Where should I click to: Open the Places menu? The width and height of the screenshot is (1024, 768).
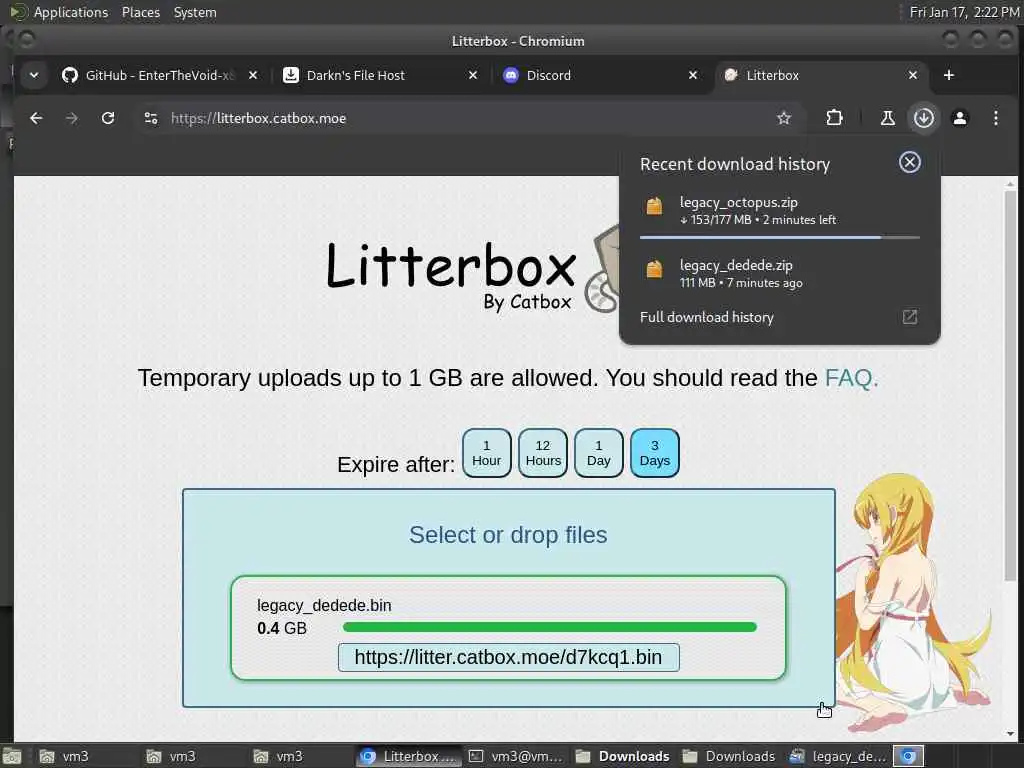tap(140, 12)
